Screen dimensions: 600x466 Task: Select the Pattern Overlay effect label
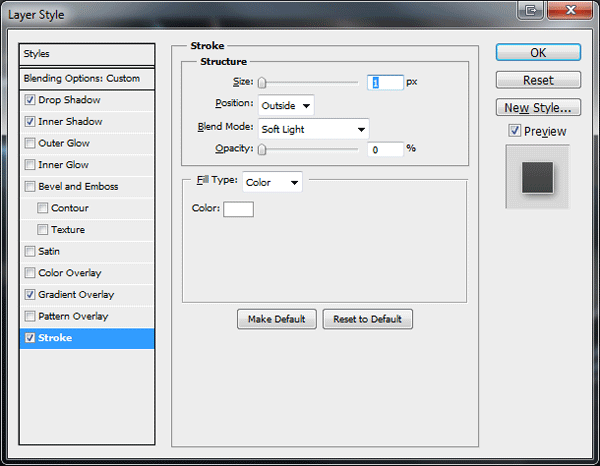(73, 316)
